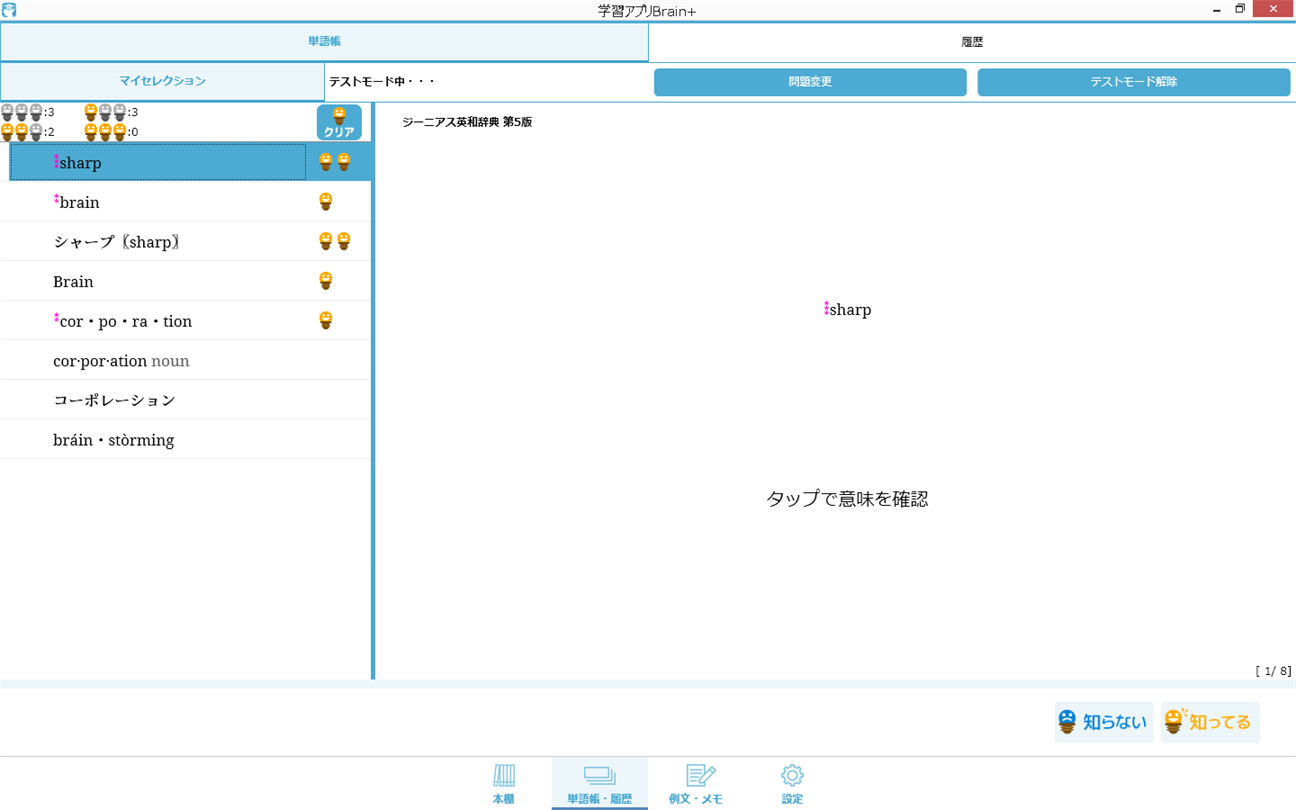Click lightbulb icons beside シャープ entry
Image resolution: width=1296 pixels, height=810 pixels.
pyautogui.click(x=335, y=241)
